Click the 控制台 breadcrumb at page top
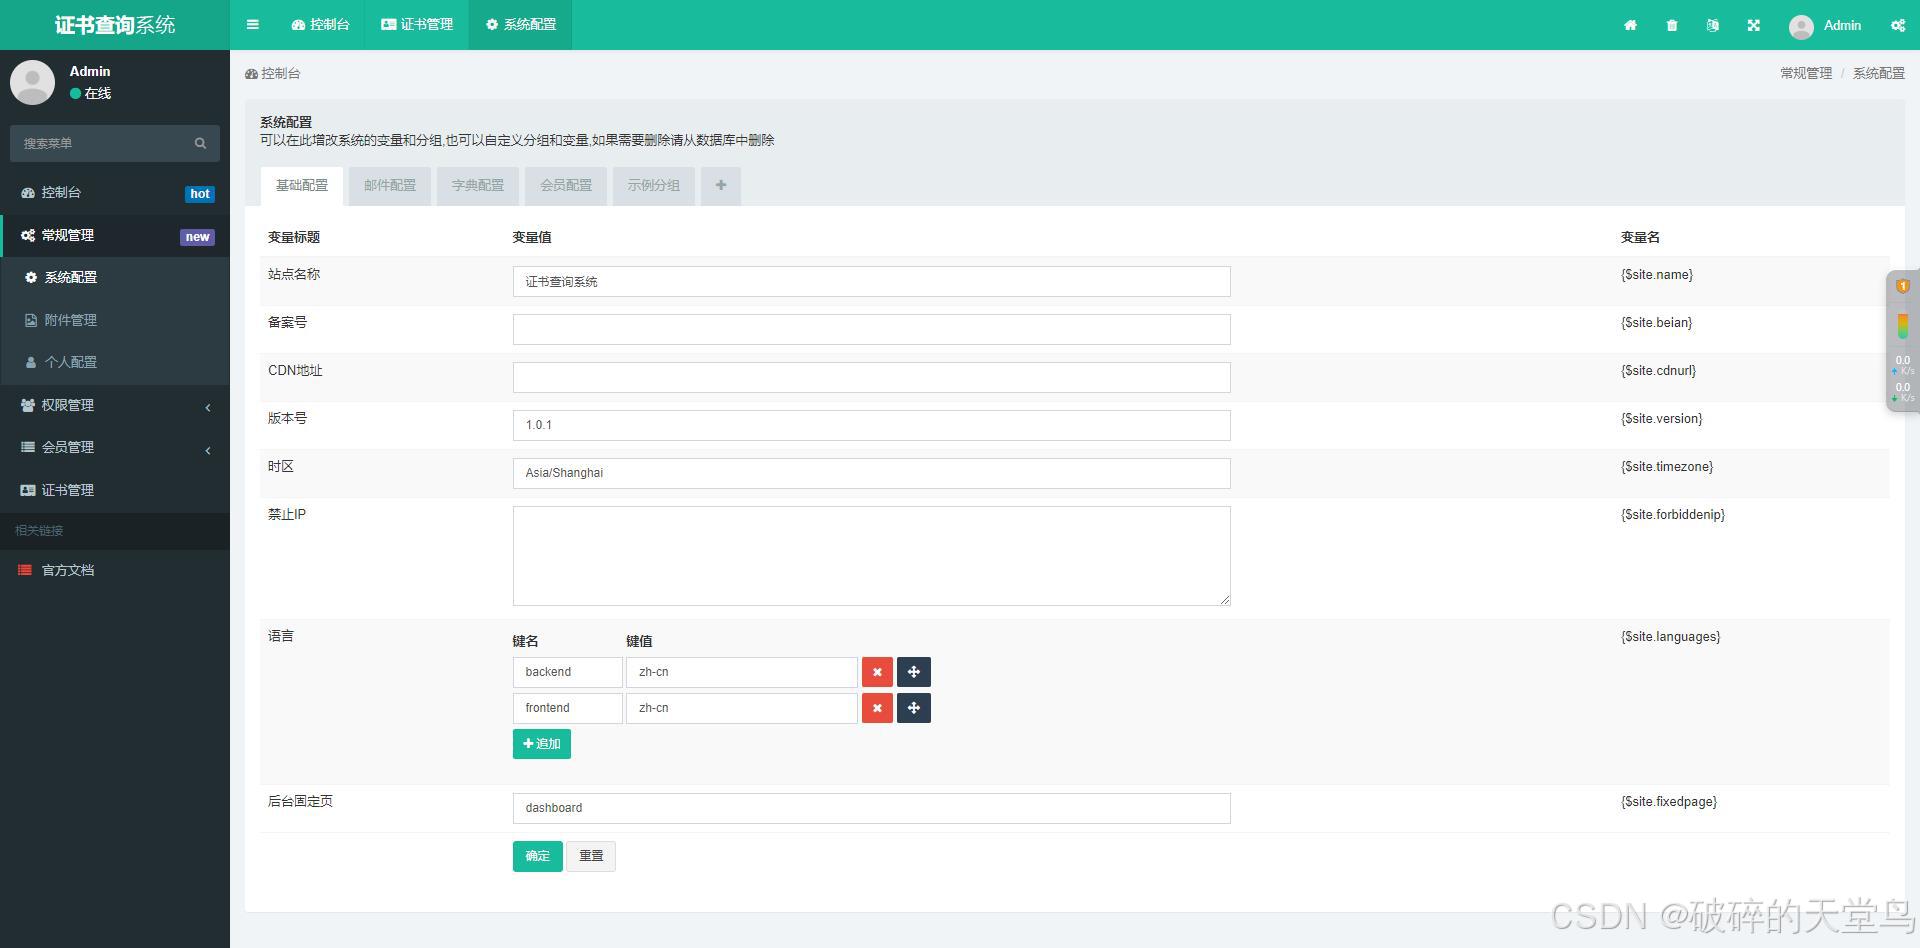Screen dimensions: 1920x948 [x=273, y=74]
